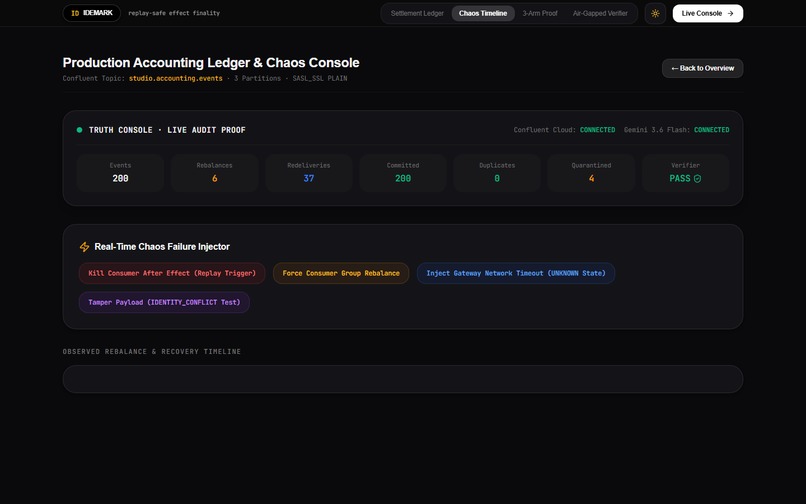Open the Settlement Ledger tab
The width and height of the screenshot is (806, 504).
pos(417,13)
